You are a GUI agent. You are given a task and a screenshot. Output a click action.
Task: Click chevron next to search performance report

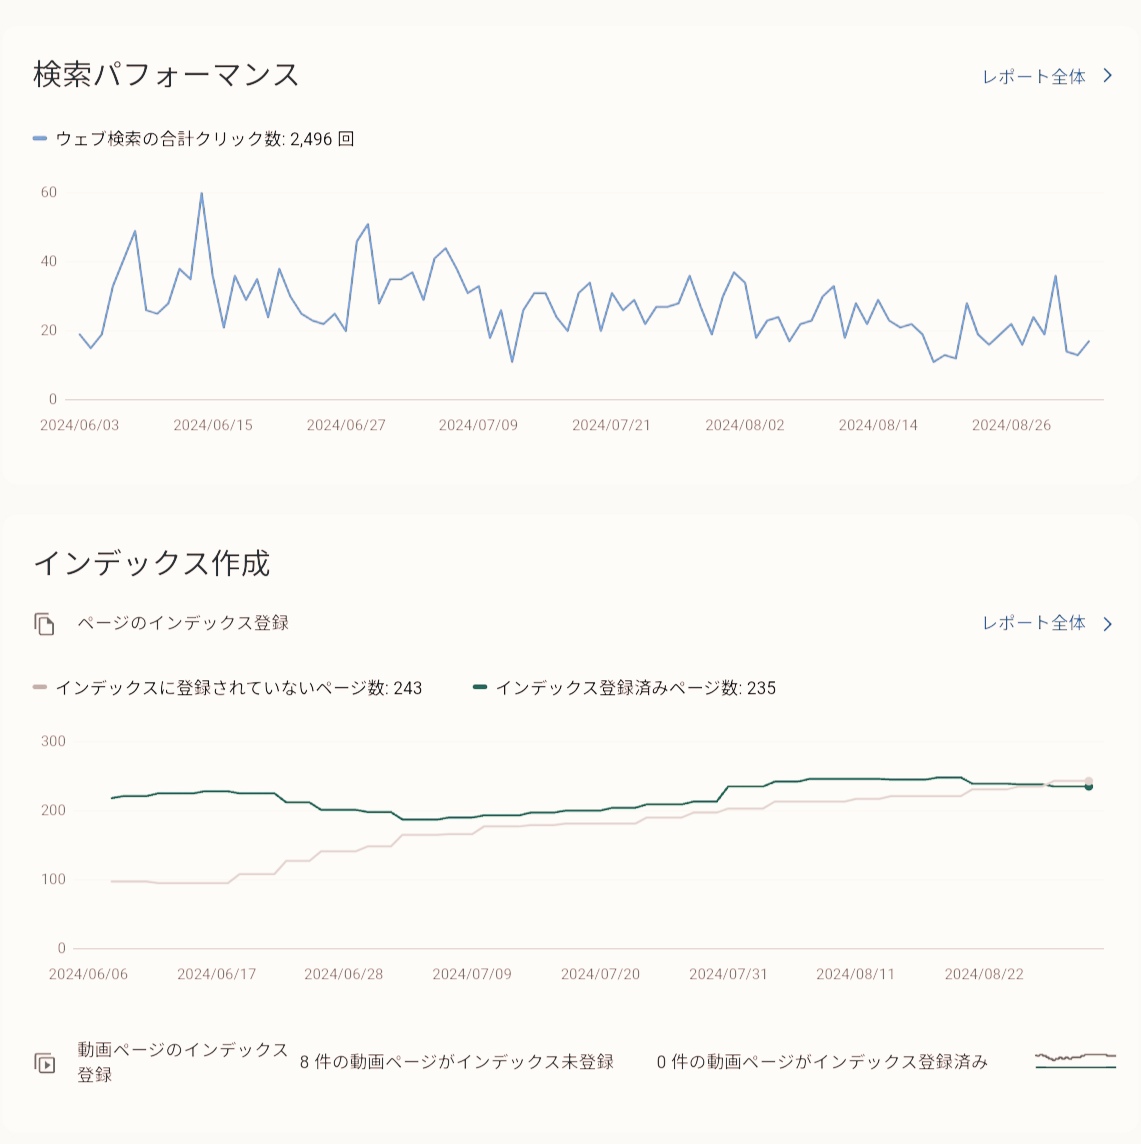[x=1107, y=76]
